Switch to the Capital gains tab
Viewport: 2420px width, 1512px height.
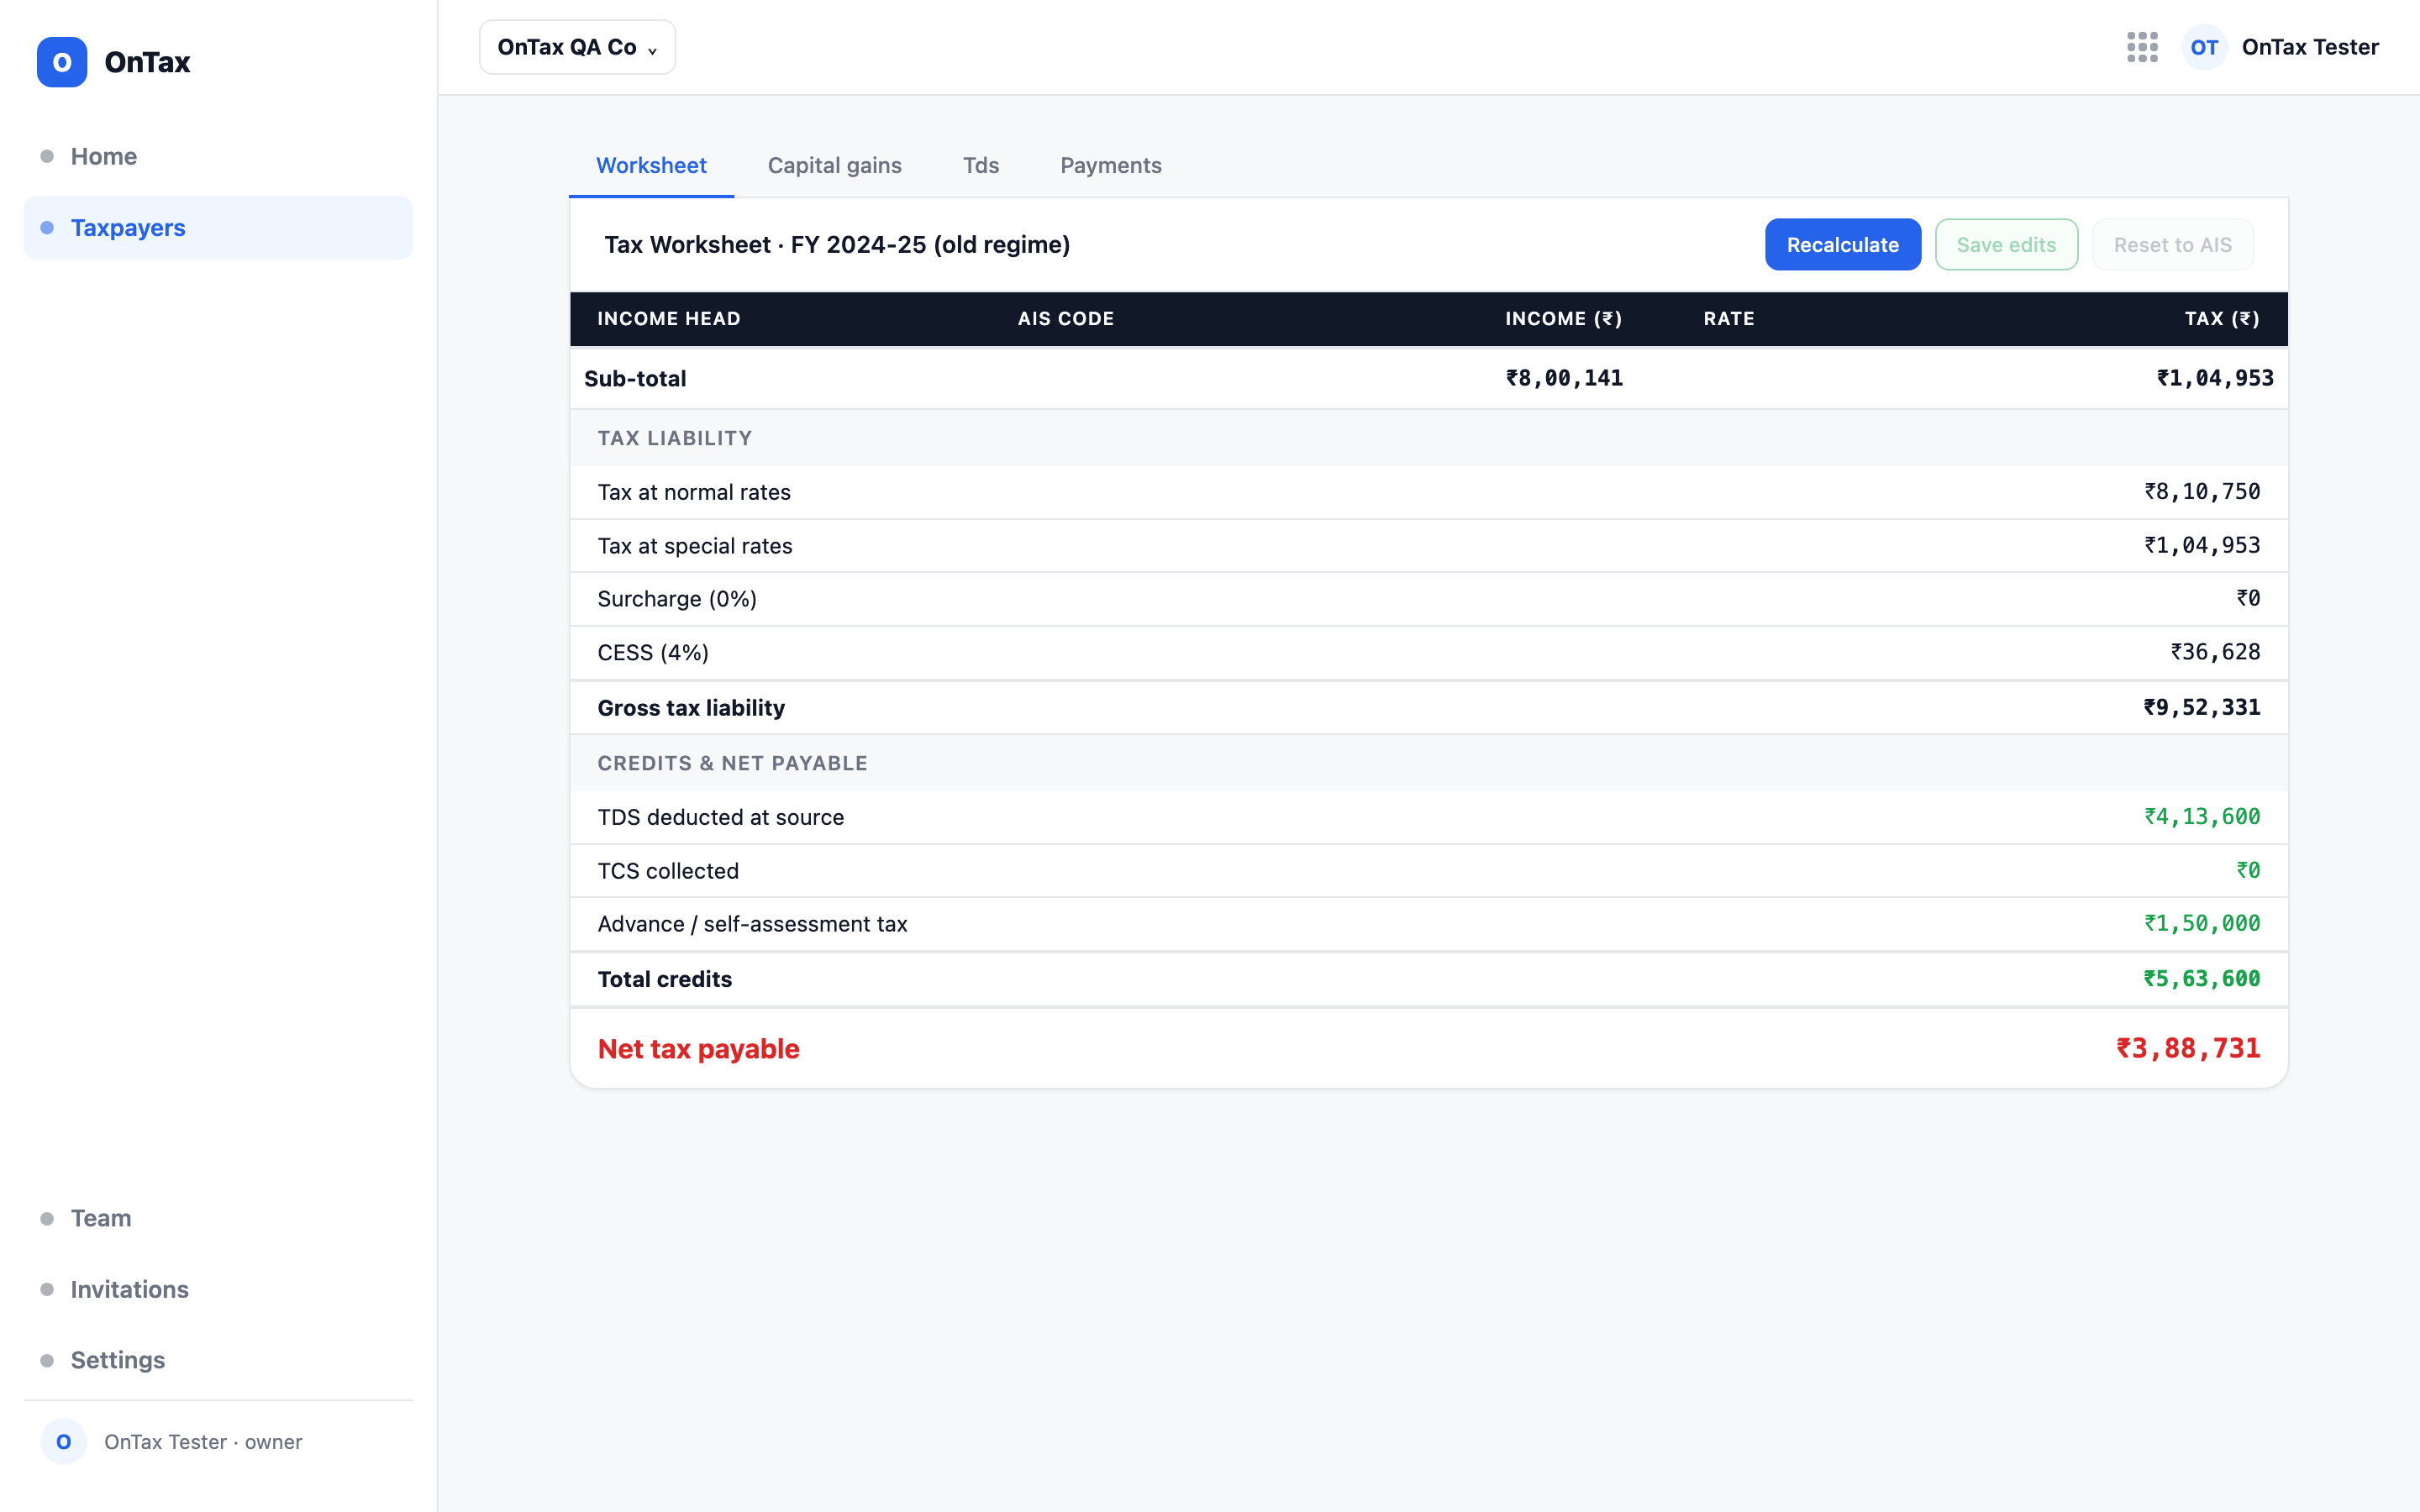point(835,165)
